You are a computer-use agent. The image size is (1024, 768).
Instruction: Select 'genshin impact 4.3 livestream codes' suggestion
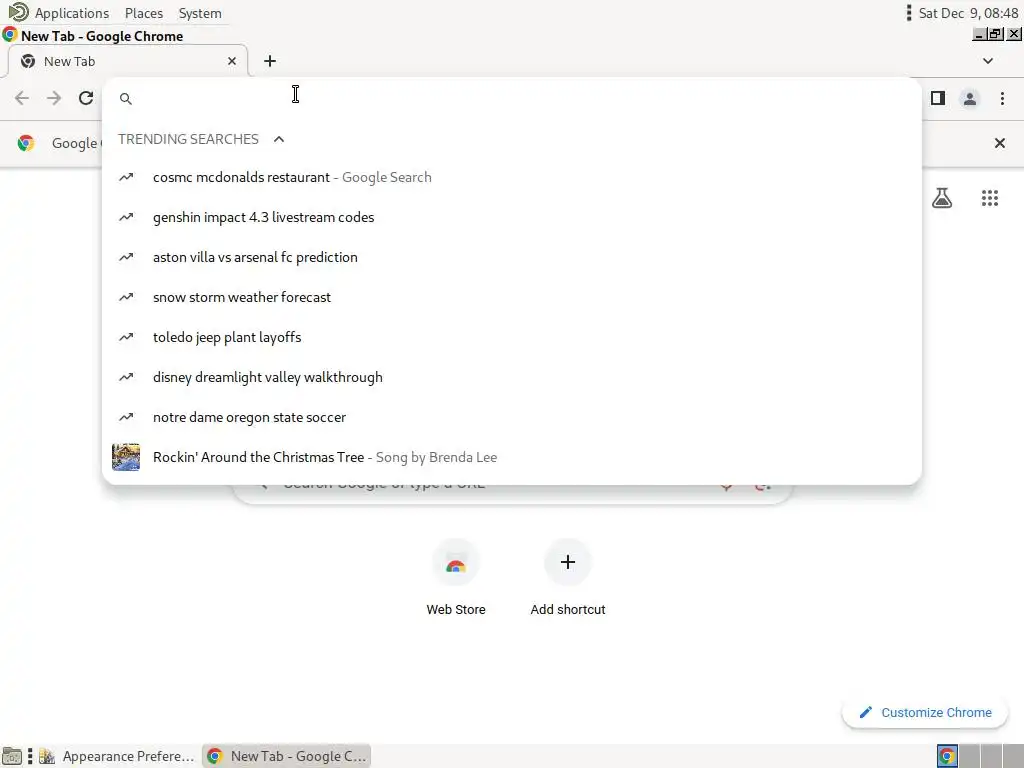[512, 217]
